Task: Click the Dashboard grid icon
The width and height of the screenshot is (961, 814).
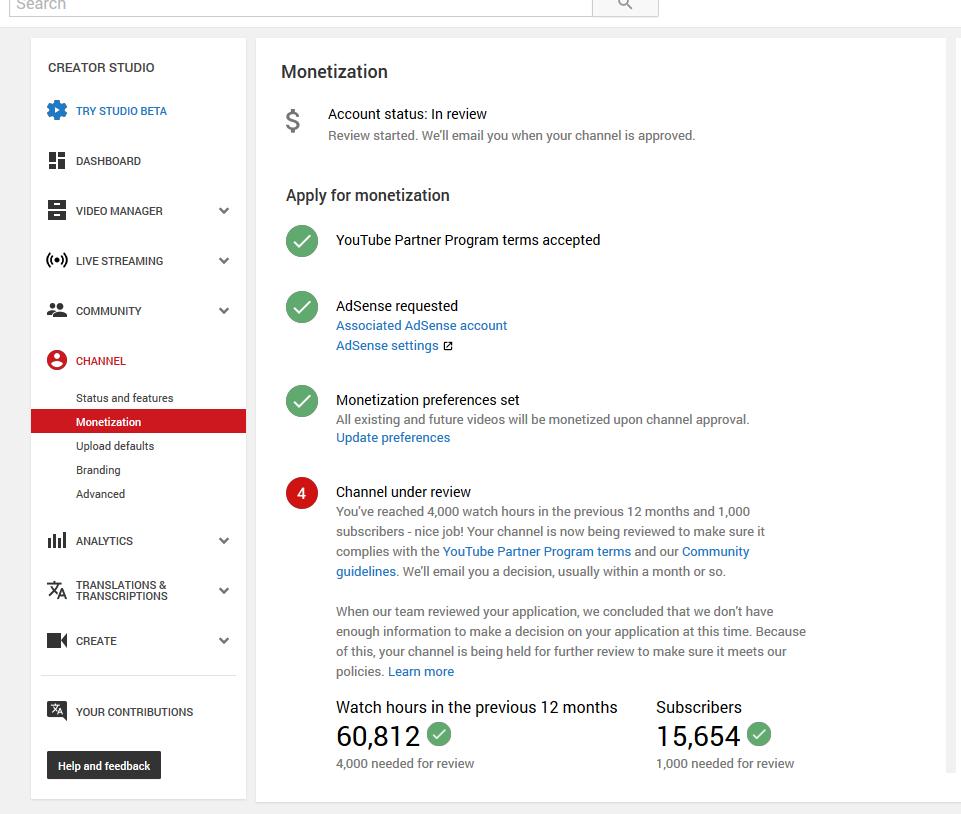Action: point(57,161)
